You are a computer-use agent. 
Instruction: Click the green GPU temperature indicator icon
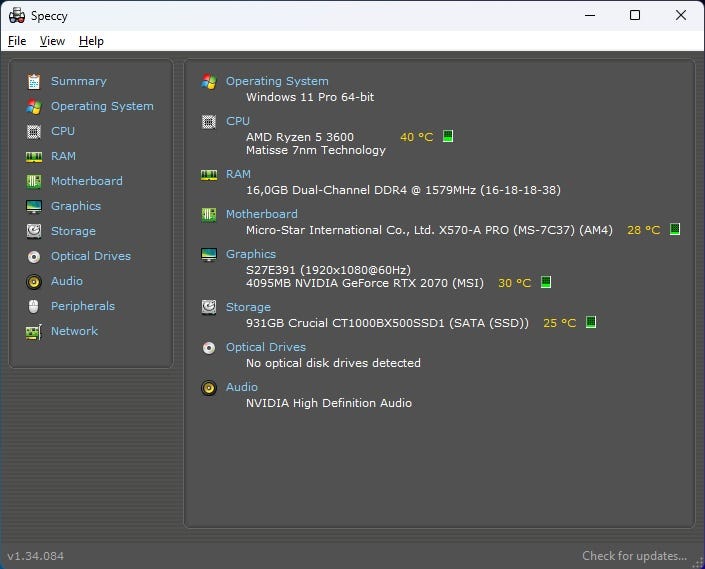(546, 282)
